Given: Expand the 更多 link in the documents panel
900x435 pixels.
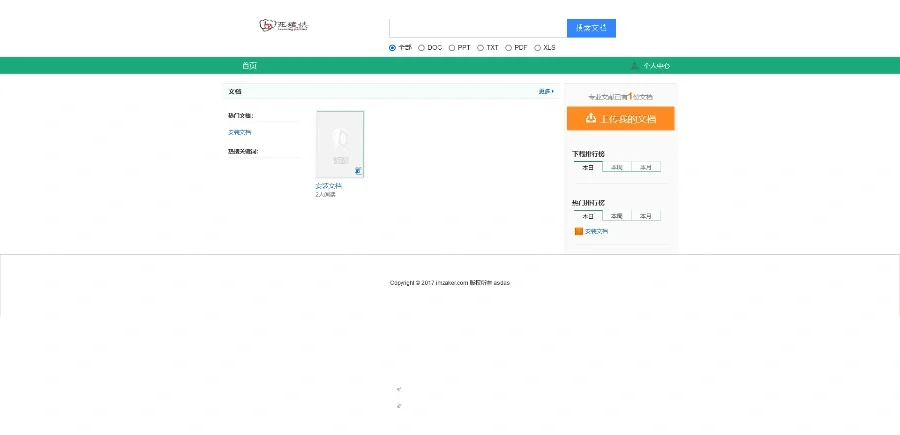Looking at the screenshot, I should coord(546,91).
